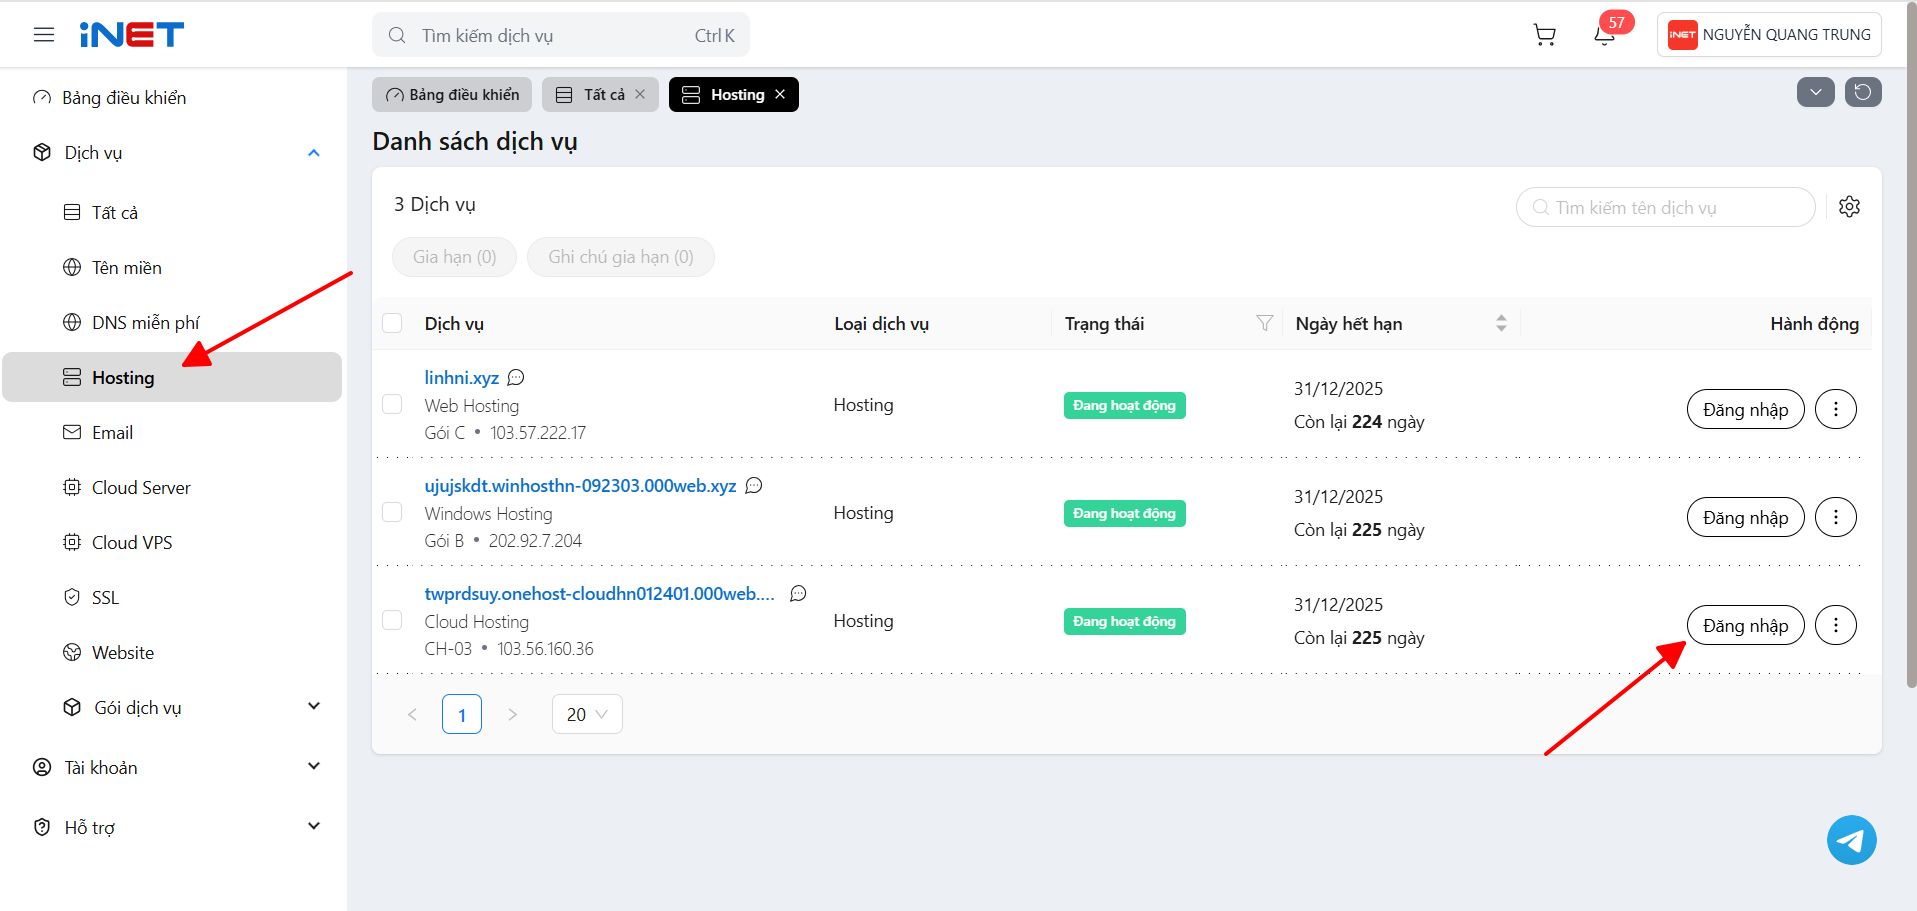
Task: Select page 1 in pagination
Action: pos(462,714)
